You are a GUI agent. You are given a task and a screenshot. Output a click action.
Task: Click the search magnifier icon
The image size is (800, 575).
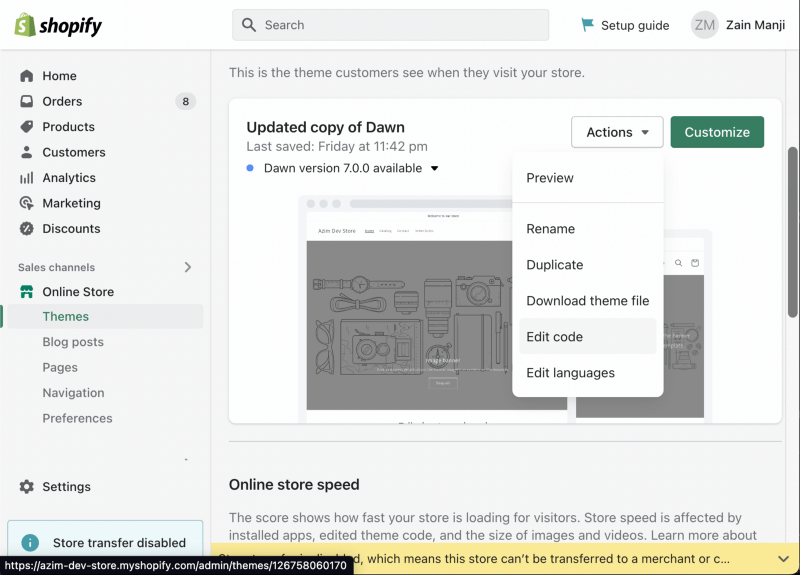[x=248, y=25]
